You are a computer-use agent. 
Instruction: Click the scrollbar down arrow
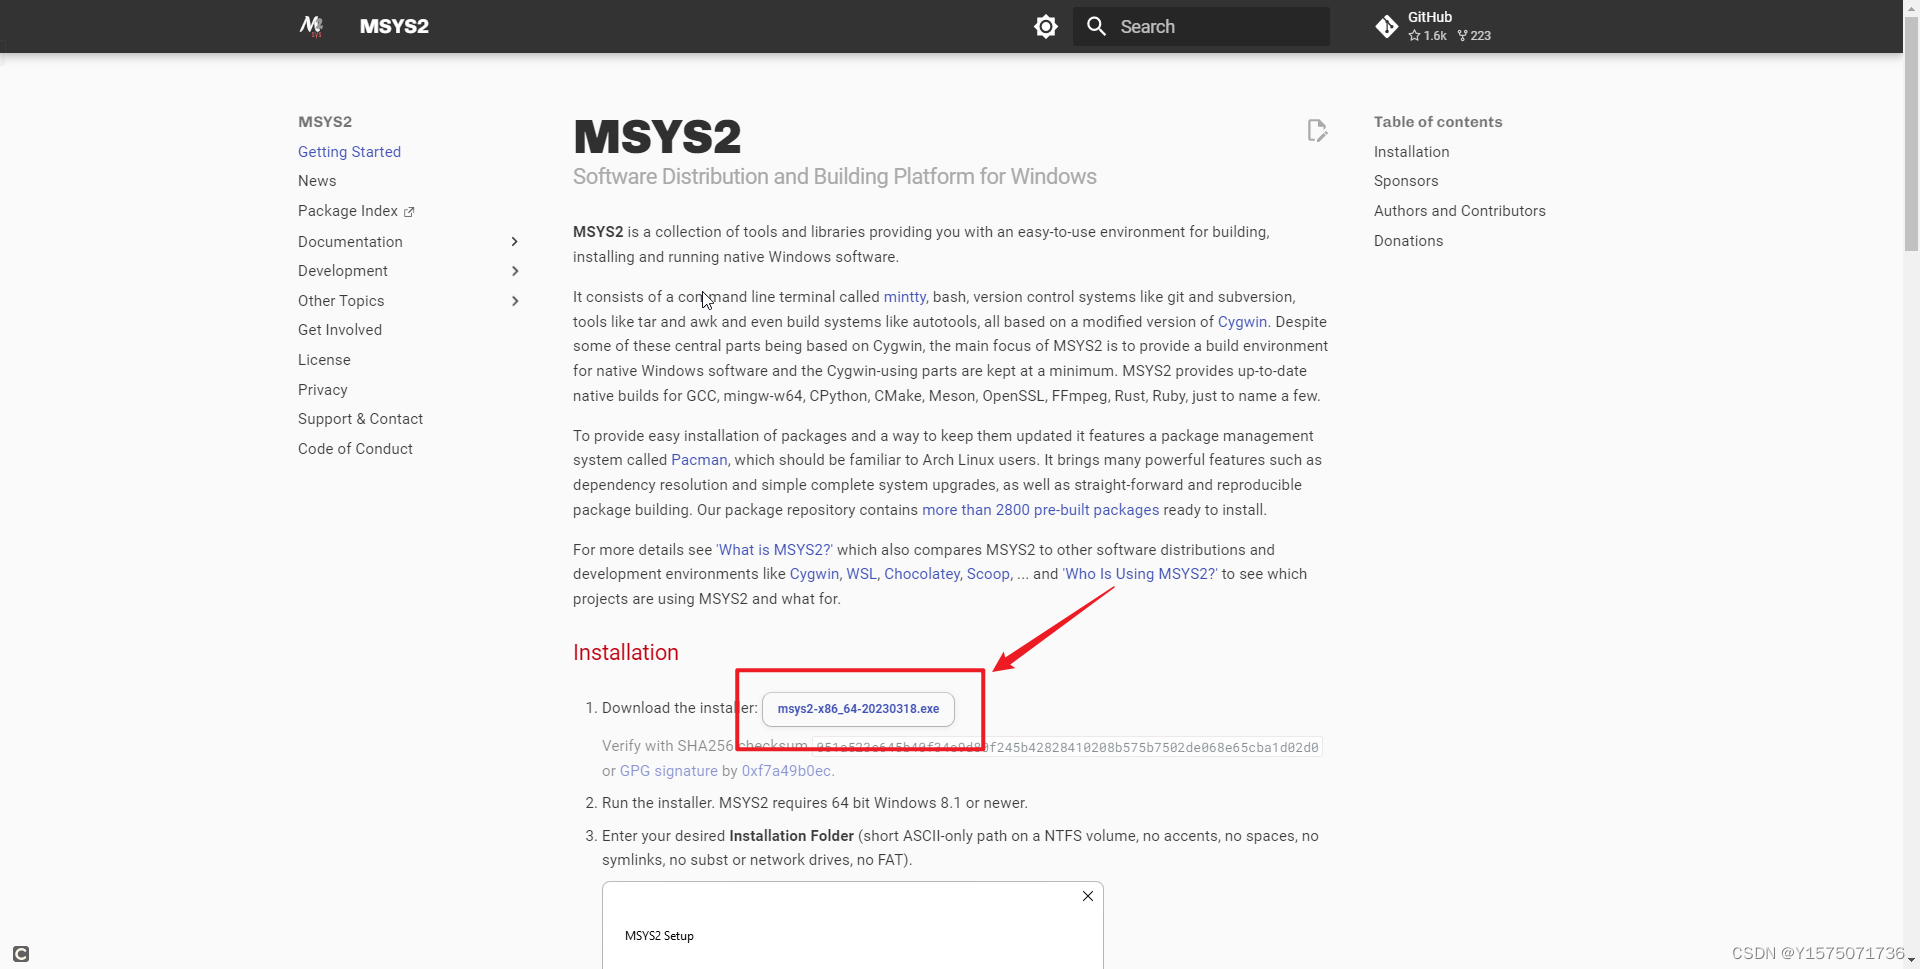1911,960
